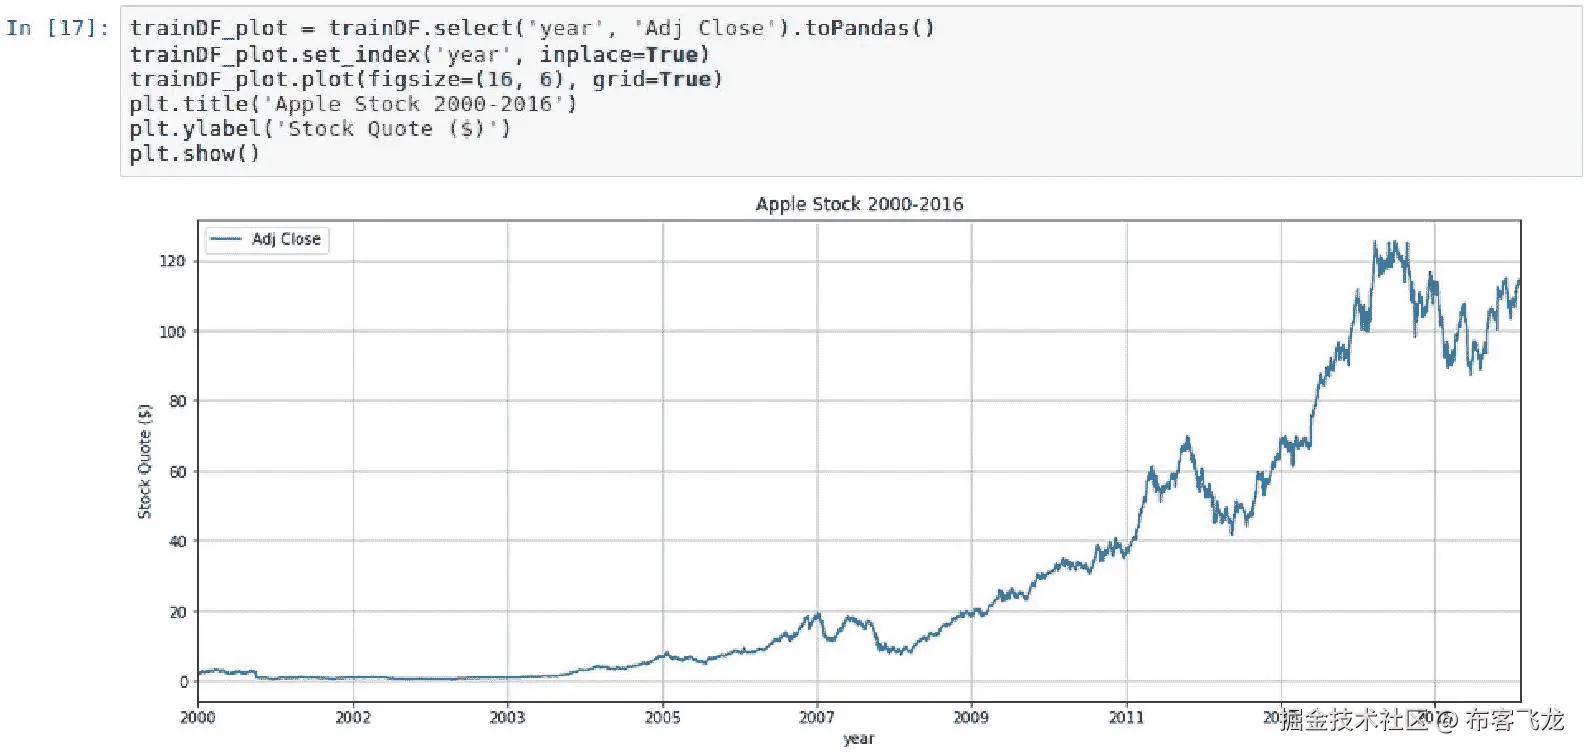This screenshot has width=1586, height=755.
Task: Click the 2007 x-axis tick label
Action: pyautogui.click(x=817, y=717)
